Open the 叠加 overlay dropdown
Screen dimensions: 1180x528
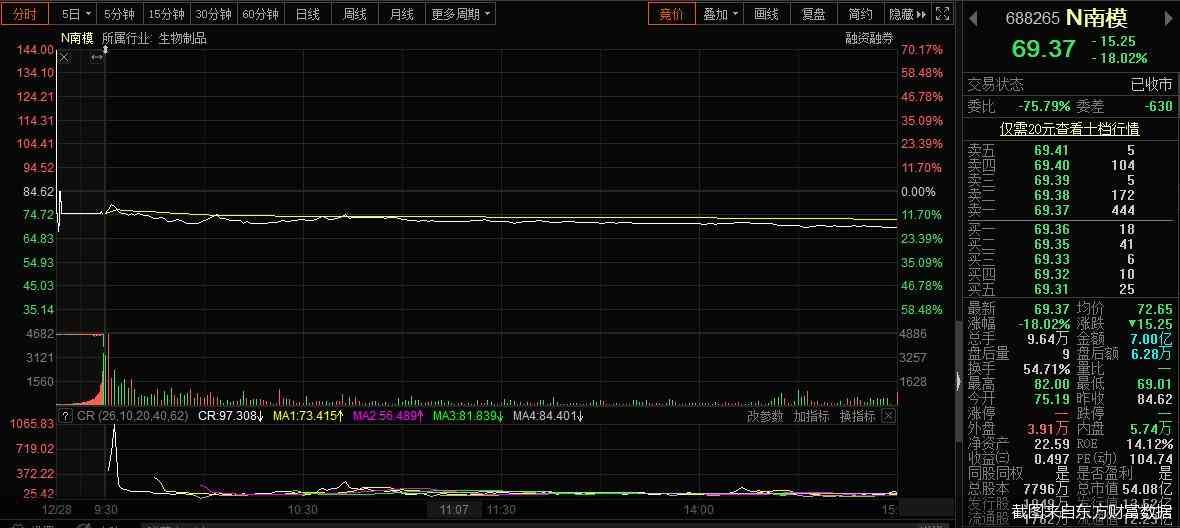point(721,14)
